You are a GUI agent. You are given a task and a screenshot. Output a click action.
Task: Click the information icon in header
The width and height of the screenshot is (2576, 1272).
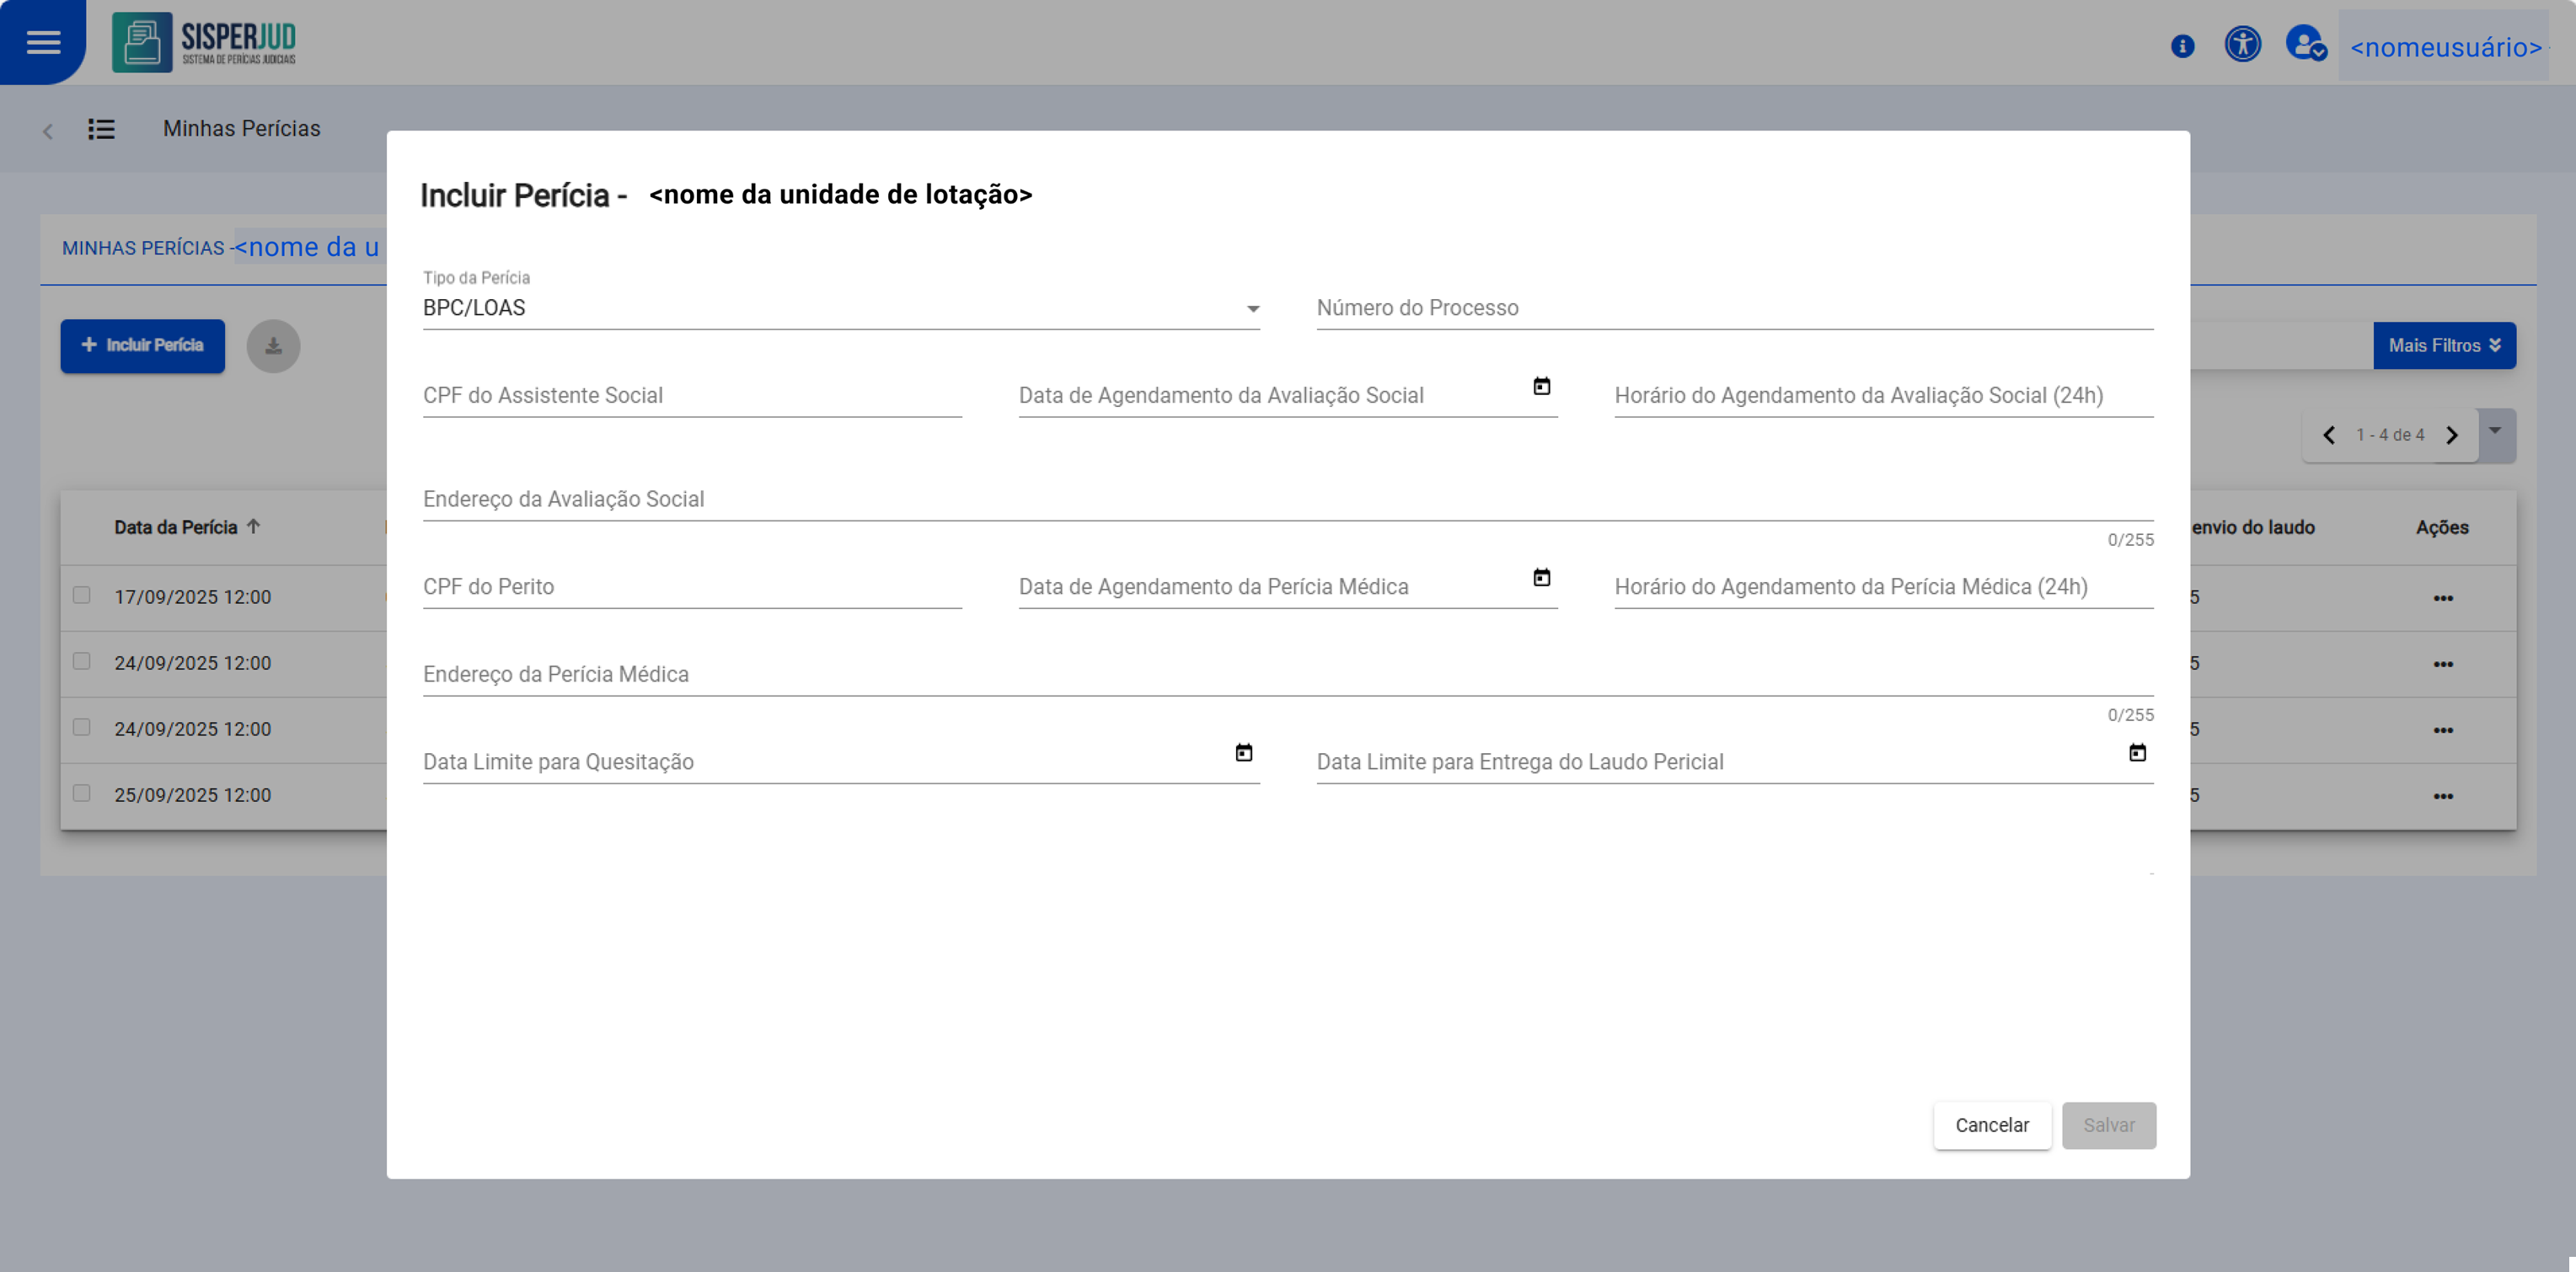(x=2182, y=46)
